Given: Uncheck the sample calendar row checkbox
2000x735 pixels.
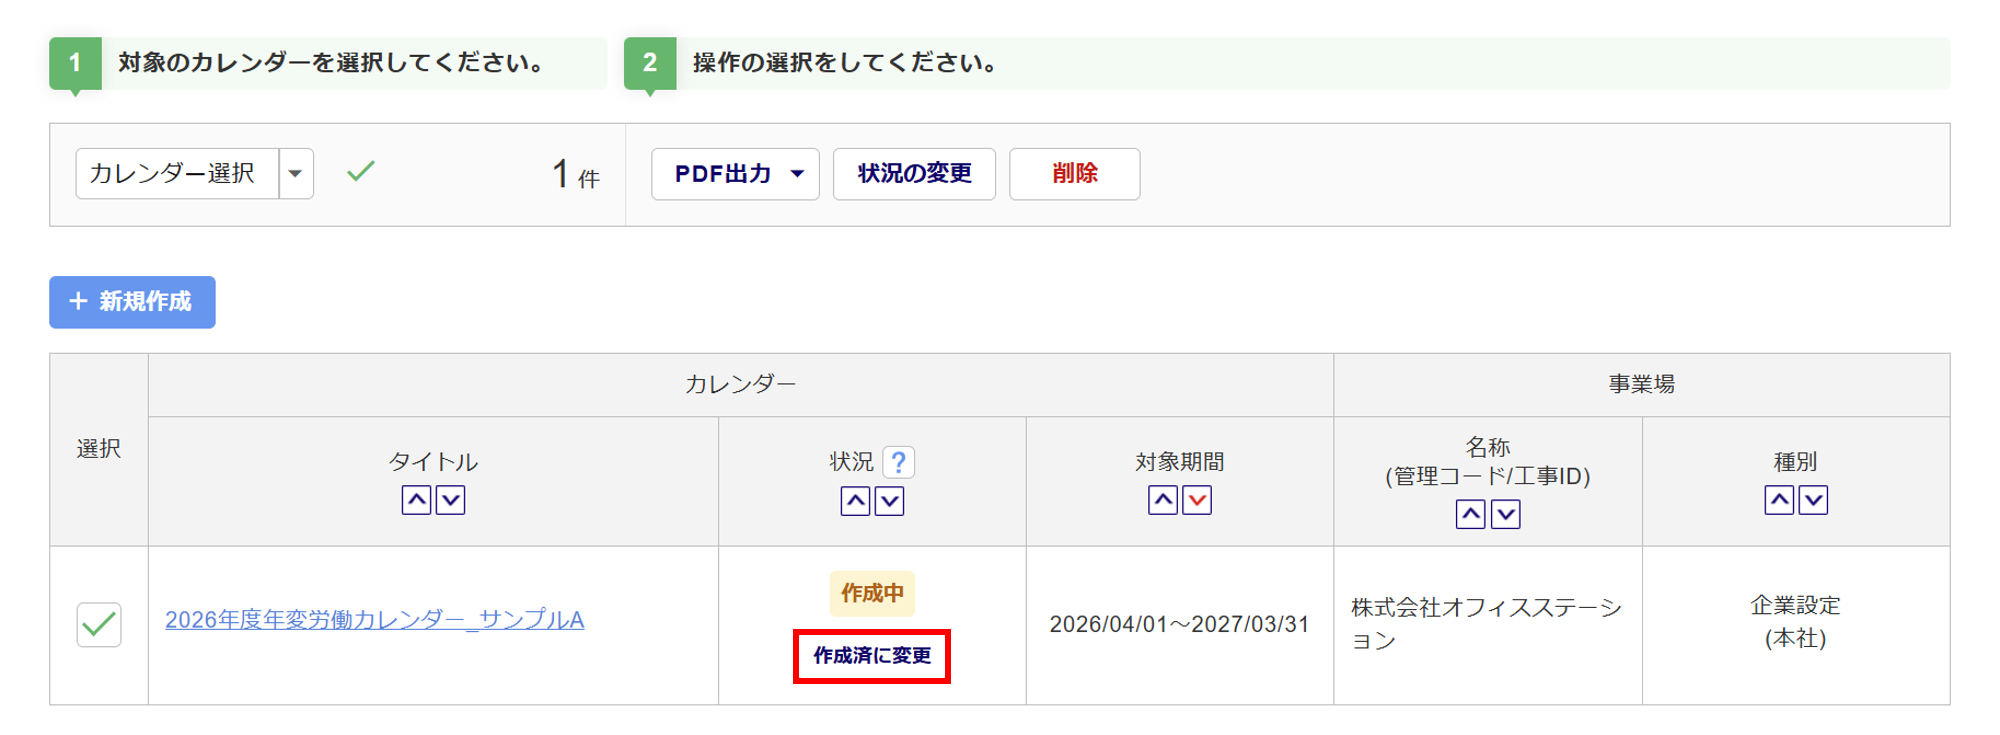Looking at the screenshot, I should 99,625.
